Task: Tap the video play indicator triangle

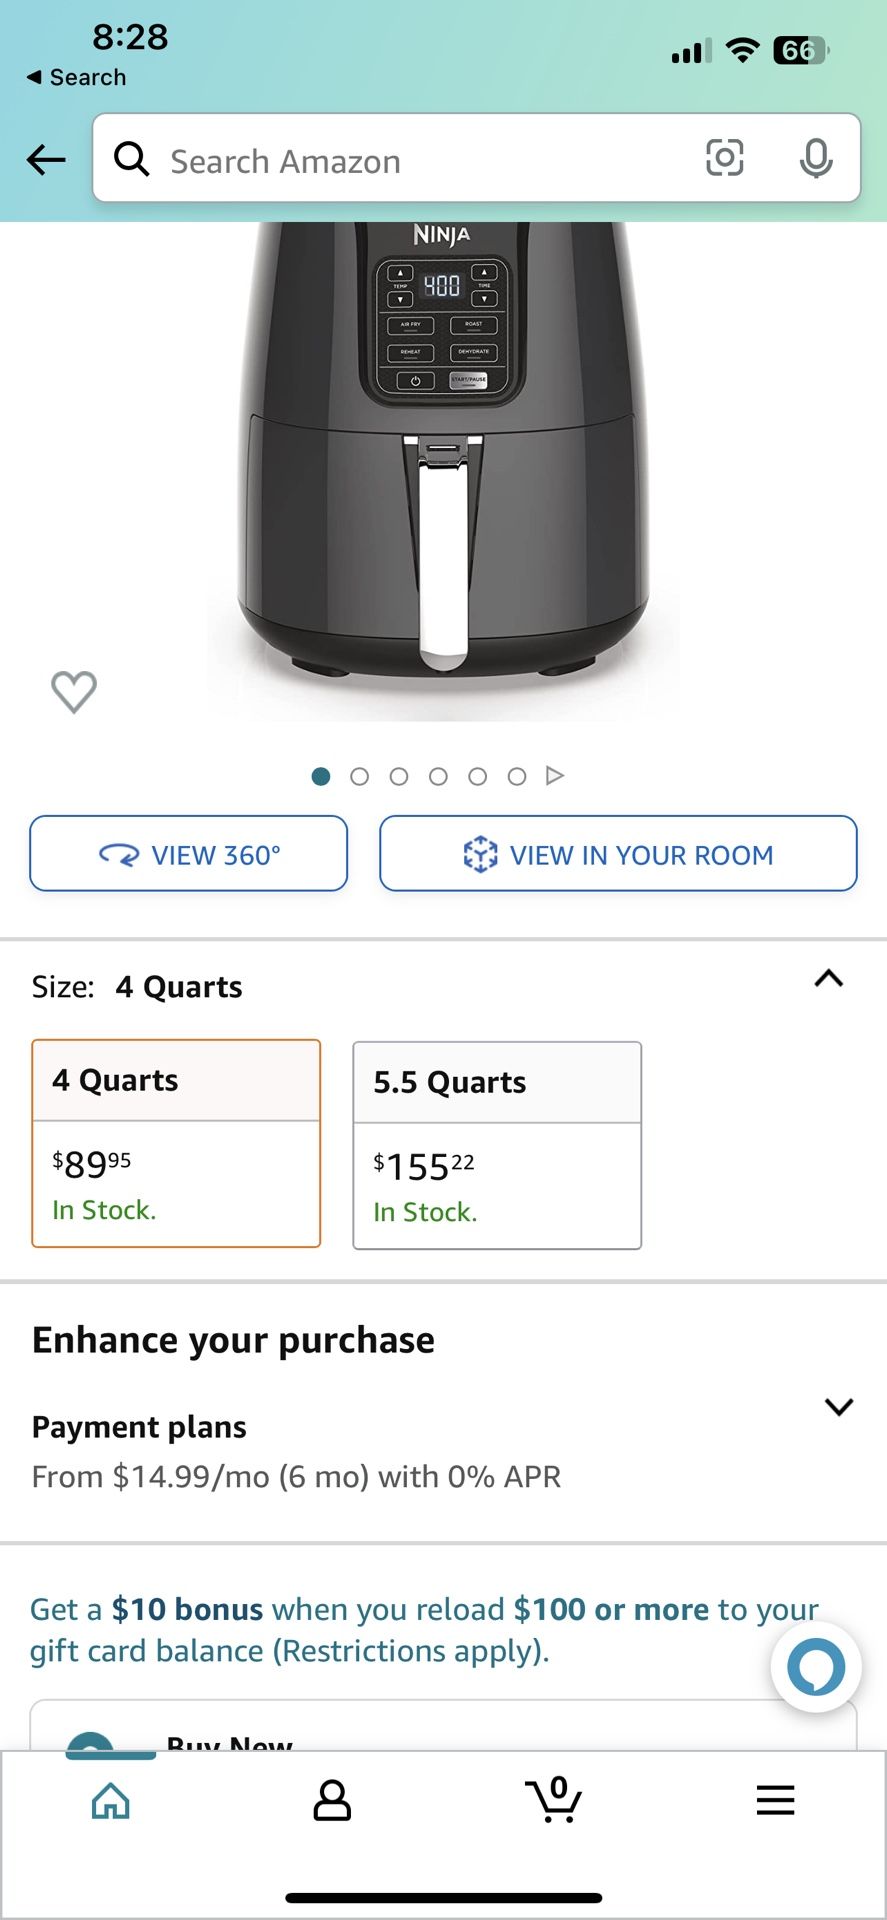Action: (555, 776)
